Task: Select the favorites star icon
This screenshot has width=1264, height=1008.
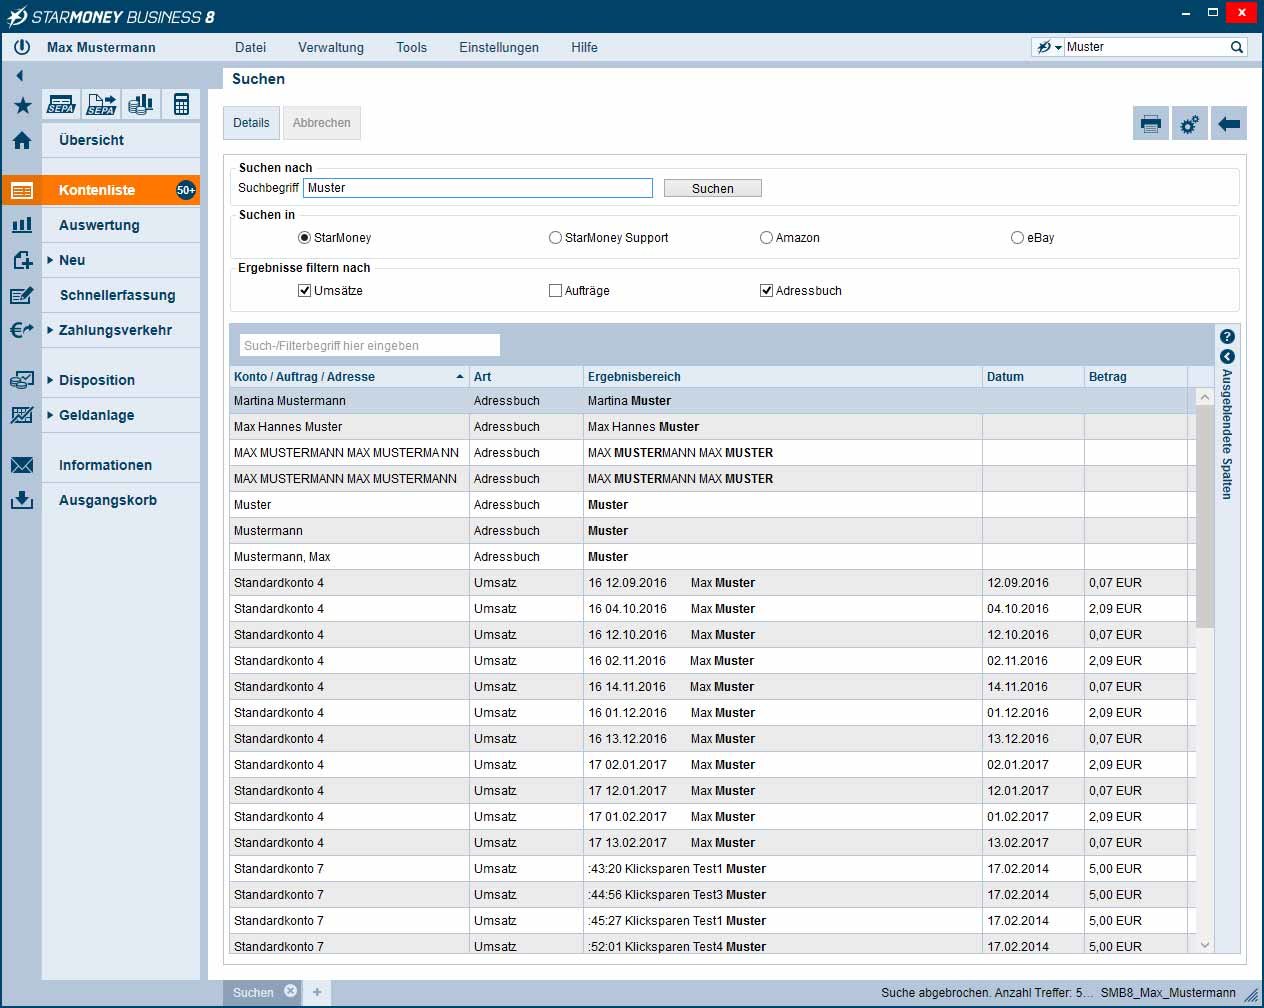Action: click(x=22, y=106)
